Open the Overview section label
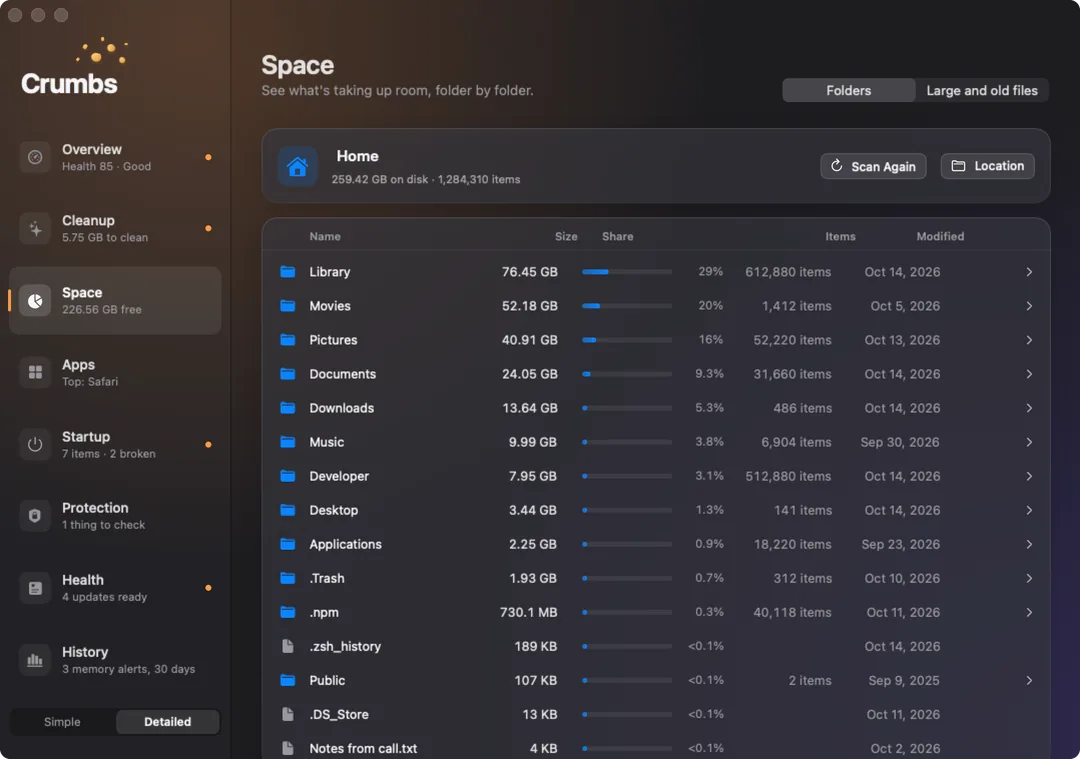1080x759 pixels. tap(92, 149)
